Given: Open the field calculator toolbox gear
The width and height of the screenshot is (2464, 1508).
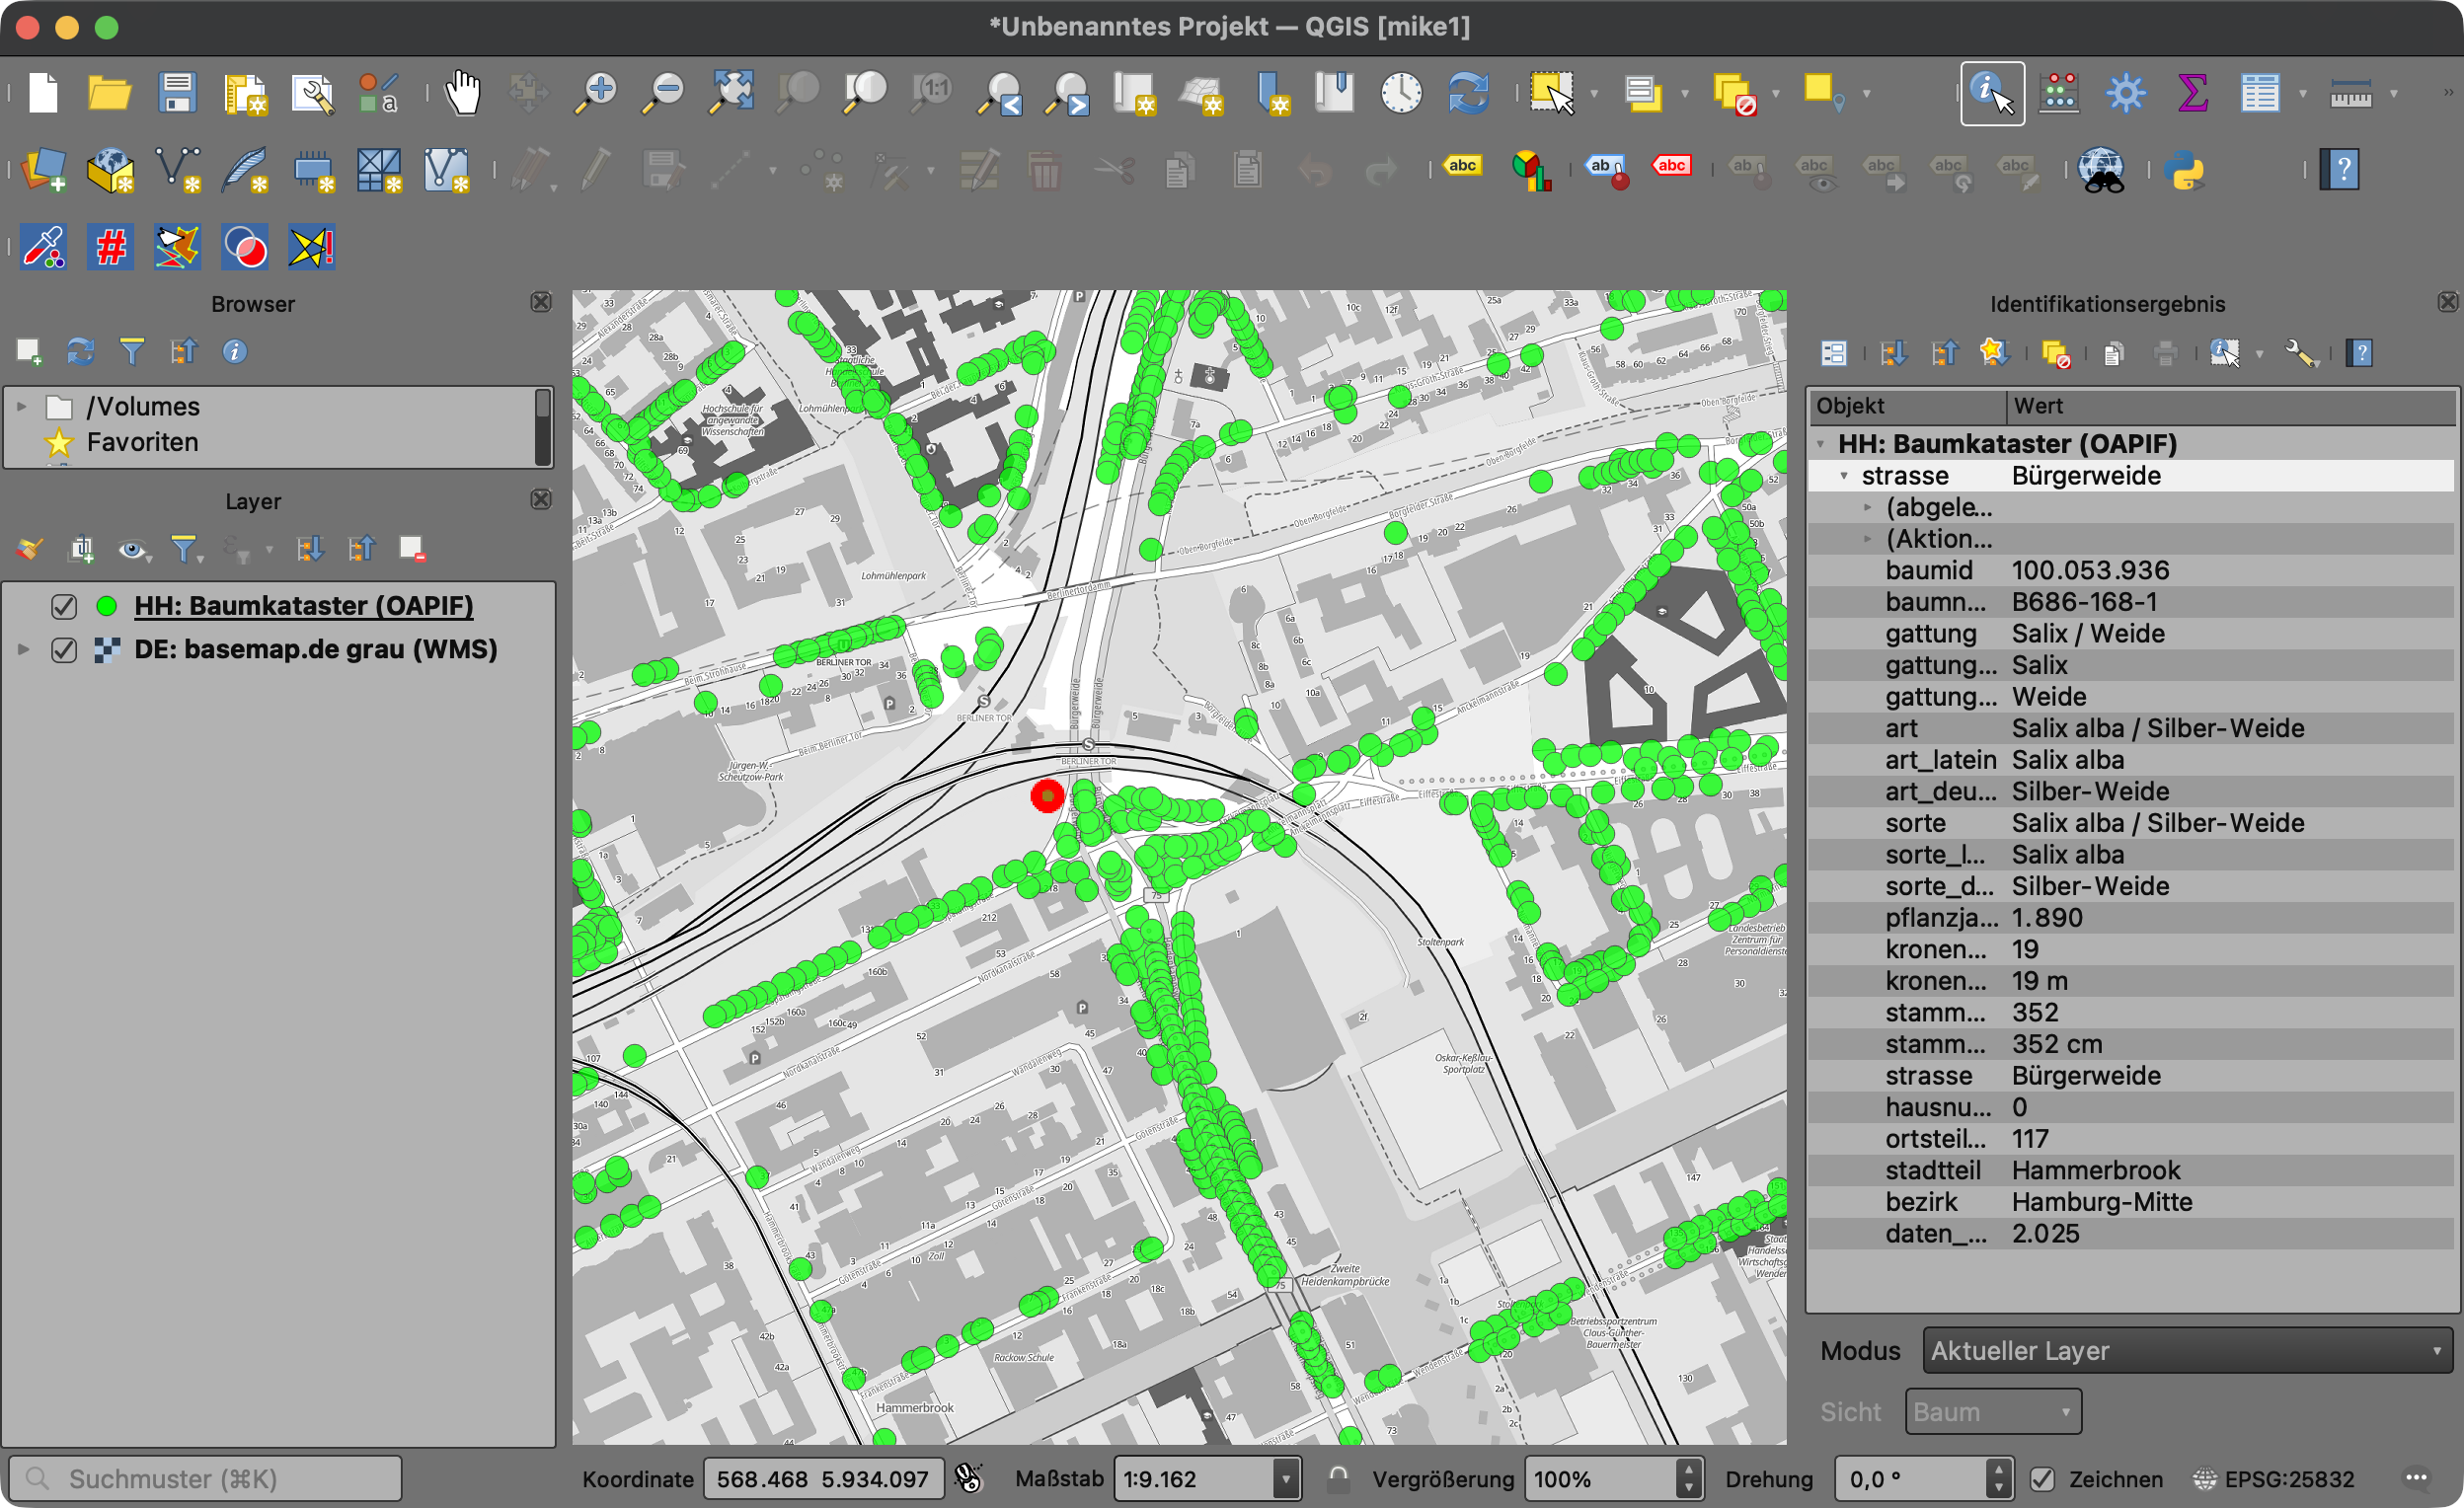Looking at the screenshot, I should tap(2125, 93).
